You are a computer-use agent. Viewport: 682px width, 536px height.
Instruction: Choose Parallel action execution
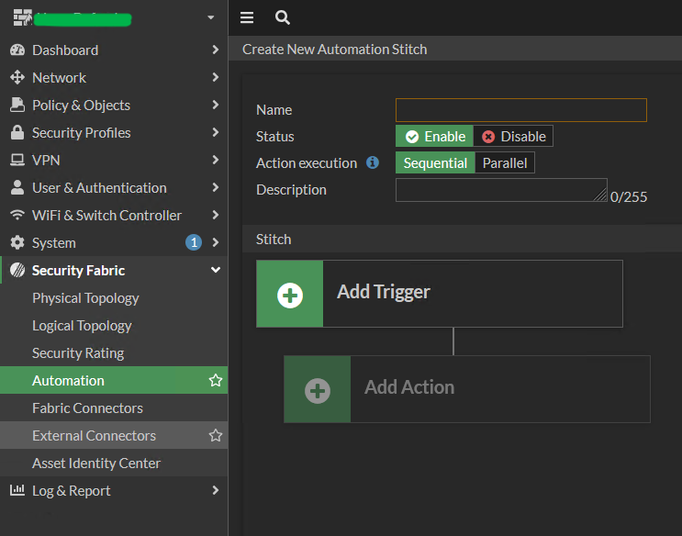tap(504, 163)
